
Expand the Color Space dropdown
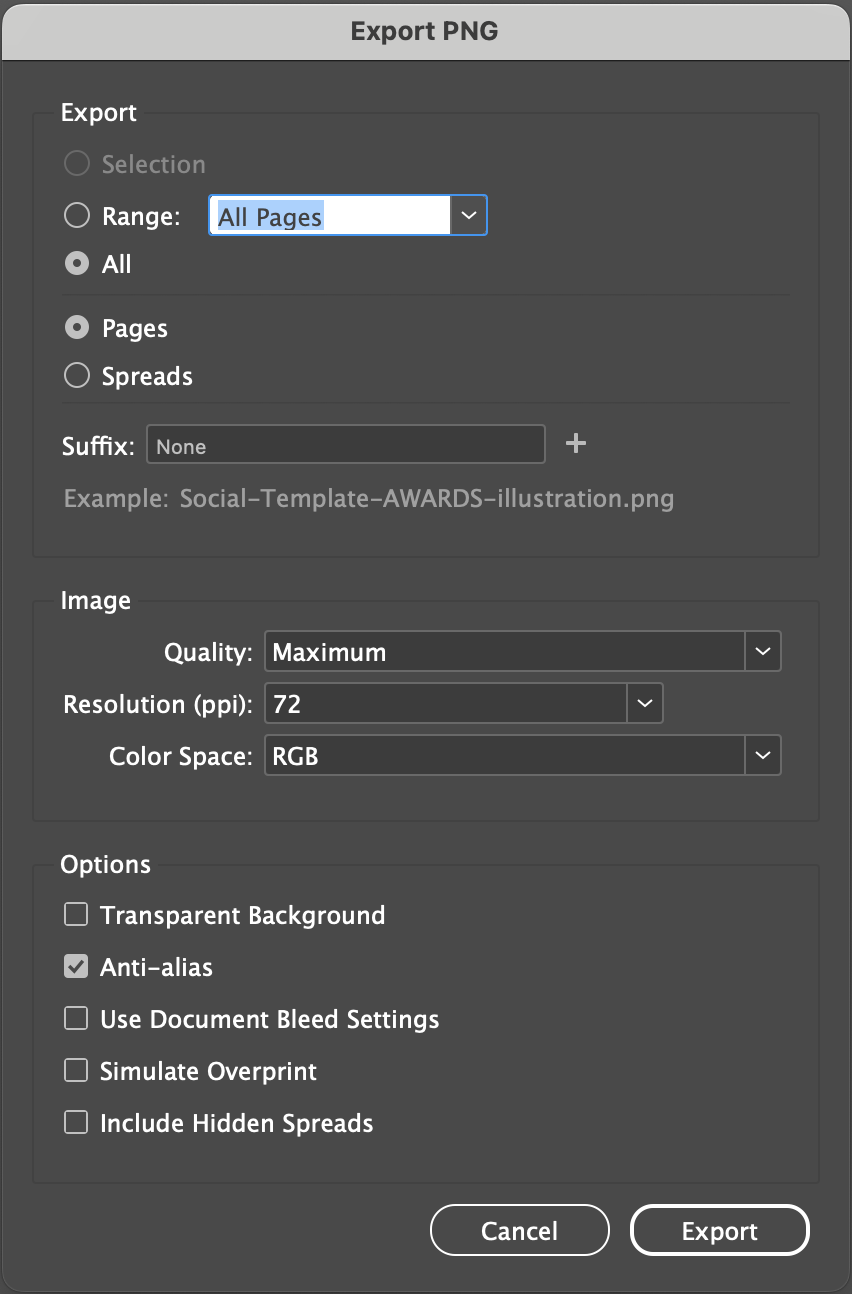pyautogui.click(x=762, y=756)
